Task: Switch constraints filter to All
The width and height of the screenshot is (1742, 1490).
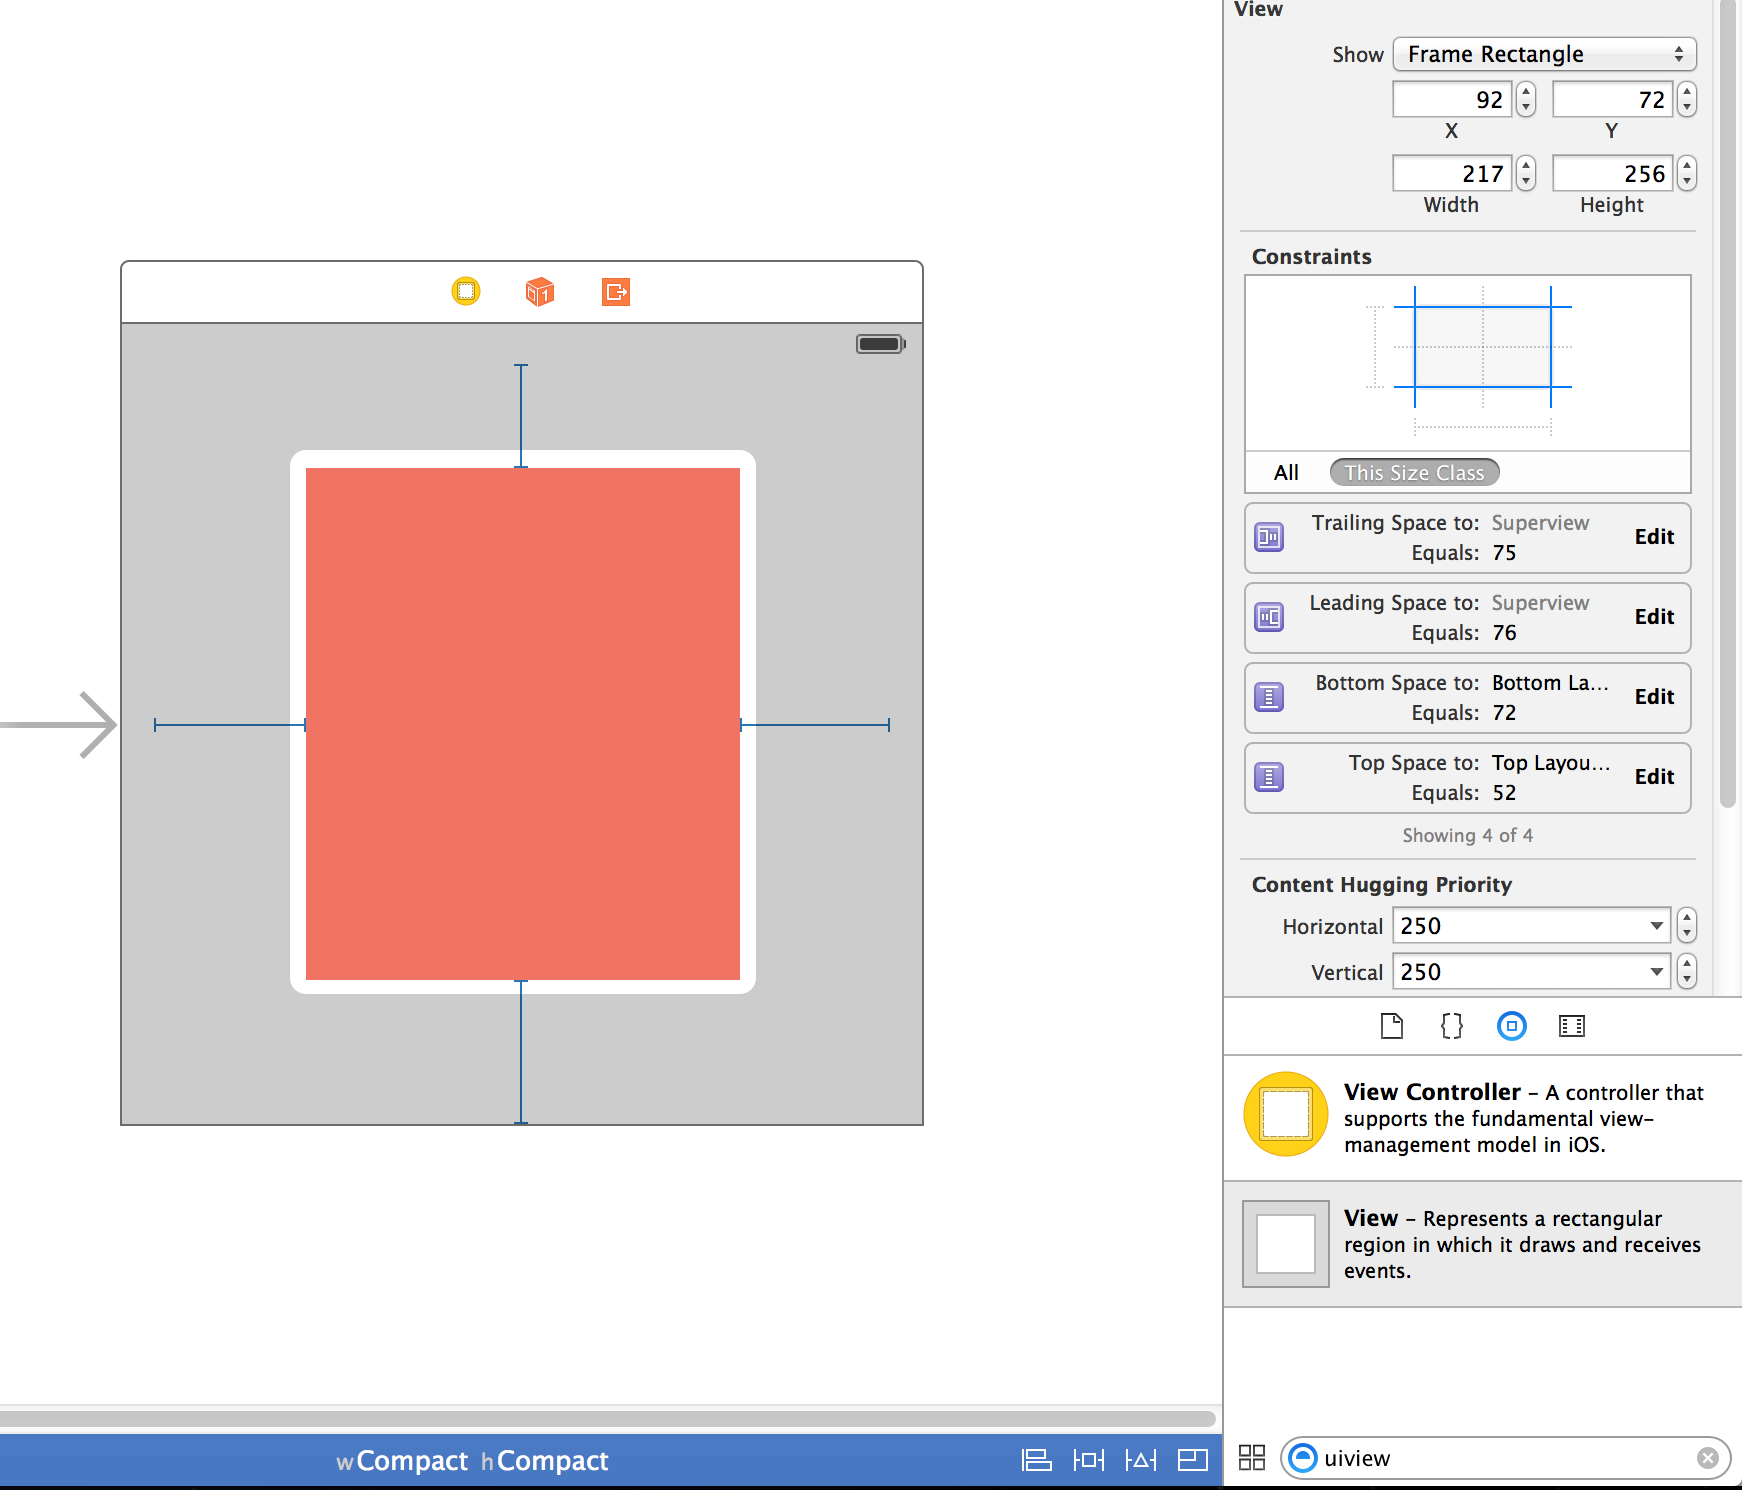Action: coord(1286,472)
